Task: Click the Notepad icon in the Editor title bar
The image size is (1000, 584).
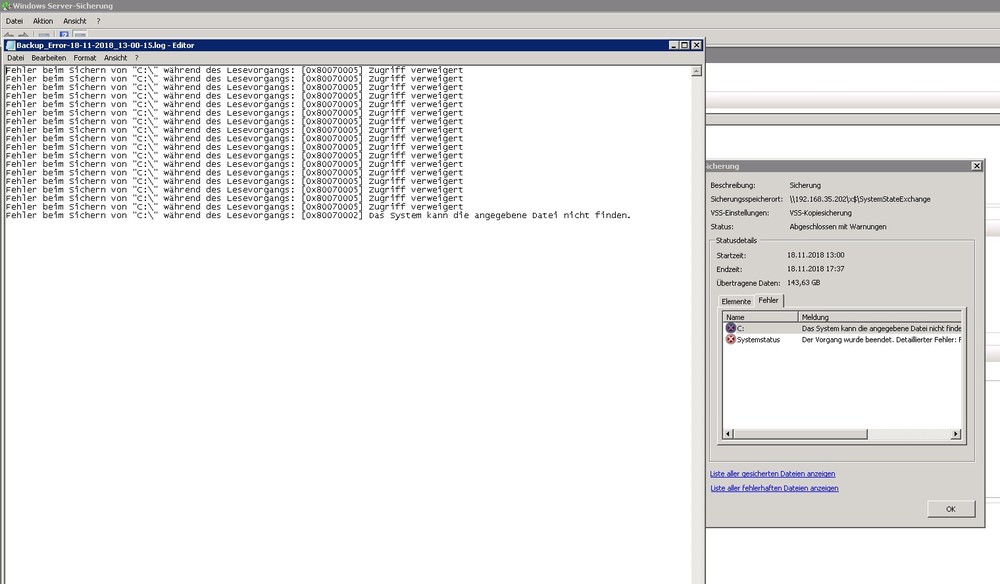Action: coord(10,45)
